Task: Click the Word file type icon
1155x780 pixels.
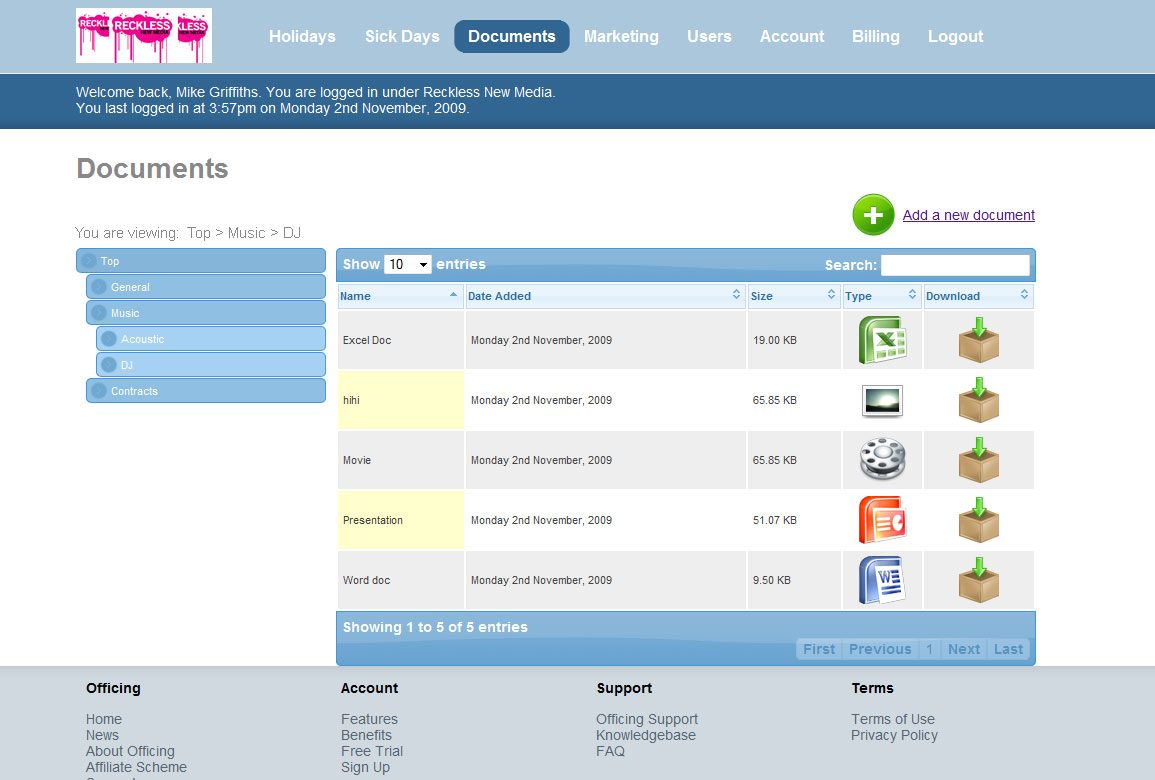Action: [882, 580]
